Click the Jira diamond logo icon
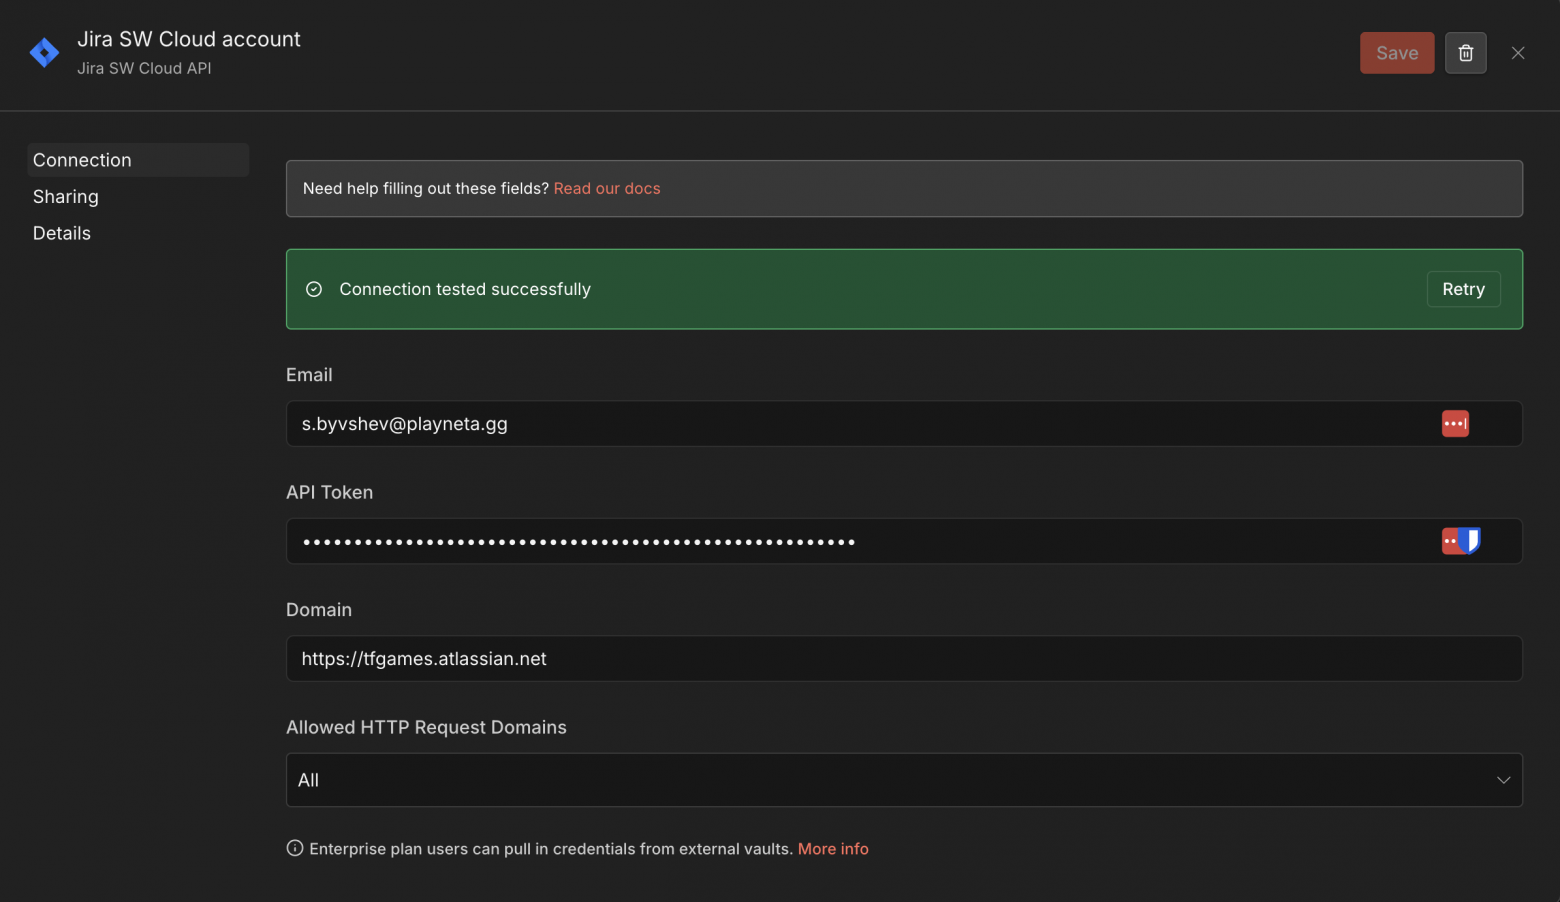 click(x=44, y=52)
